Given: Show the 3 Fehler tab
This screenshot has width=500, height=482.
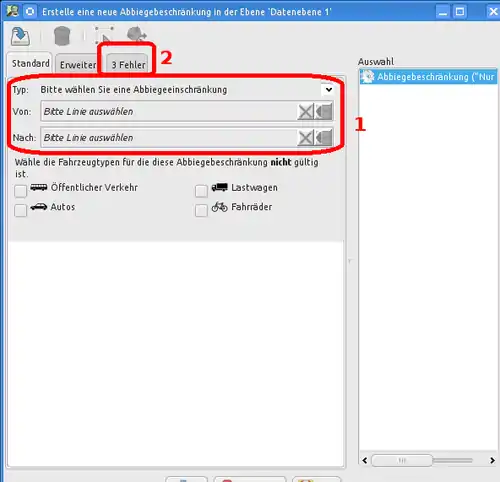Looking at the screenshot, I should (128, 65).
